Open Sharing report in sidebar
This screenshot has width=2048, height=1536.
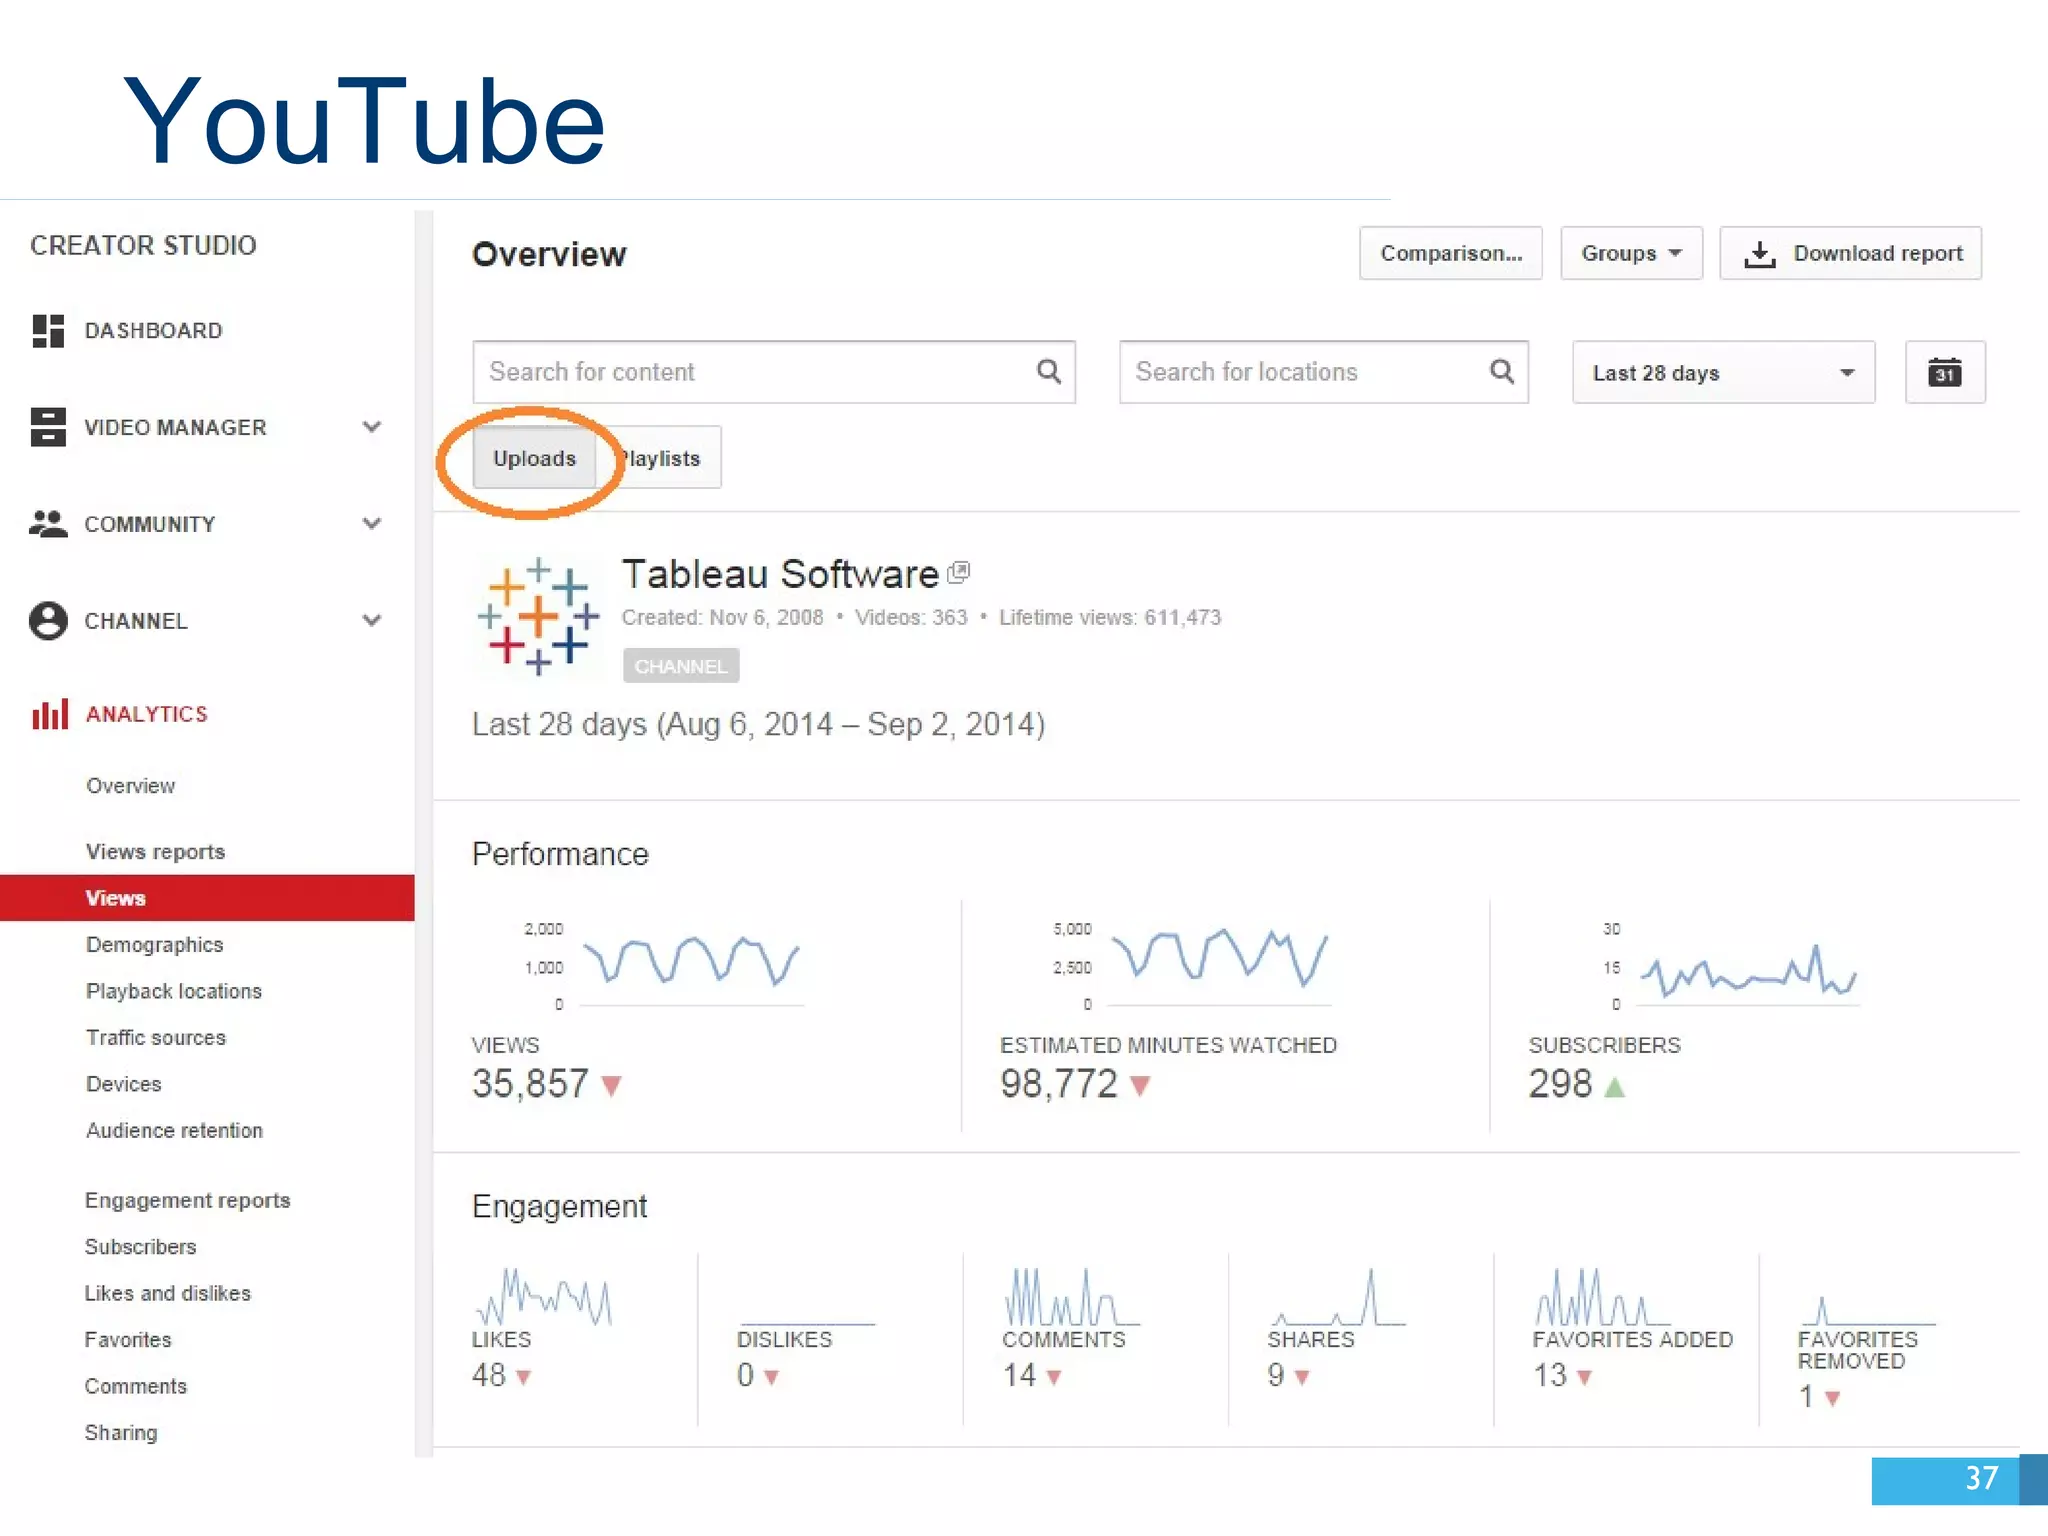coord(120,1433)
